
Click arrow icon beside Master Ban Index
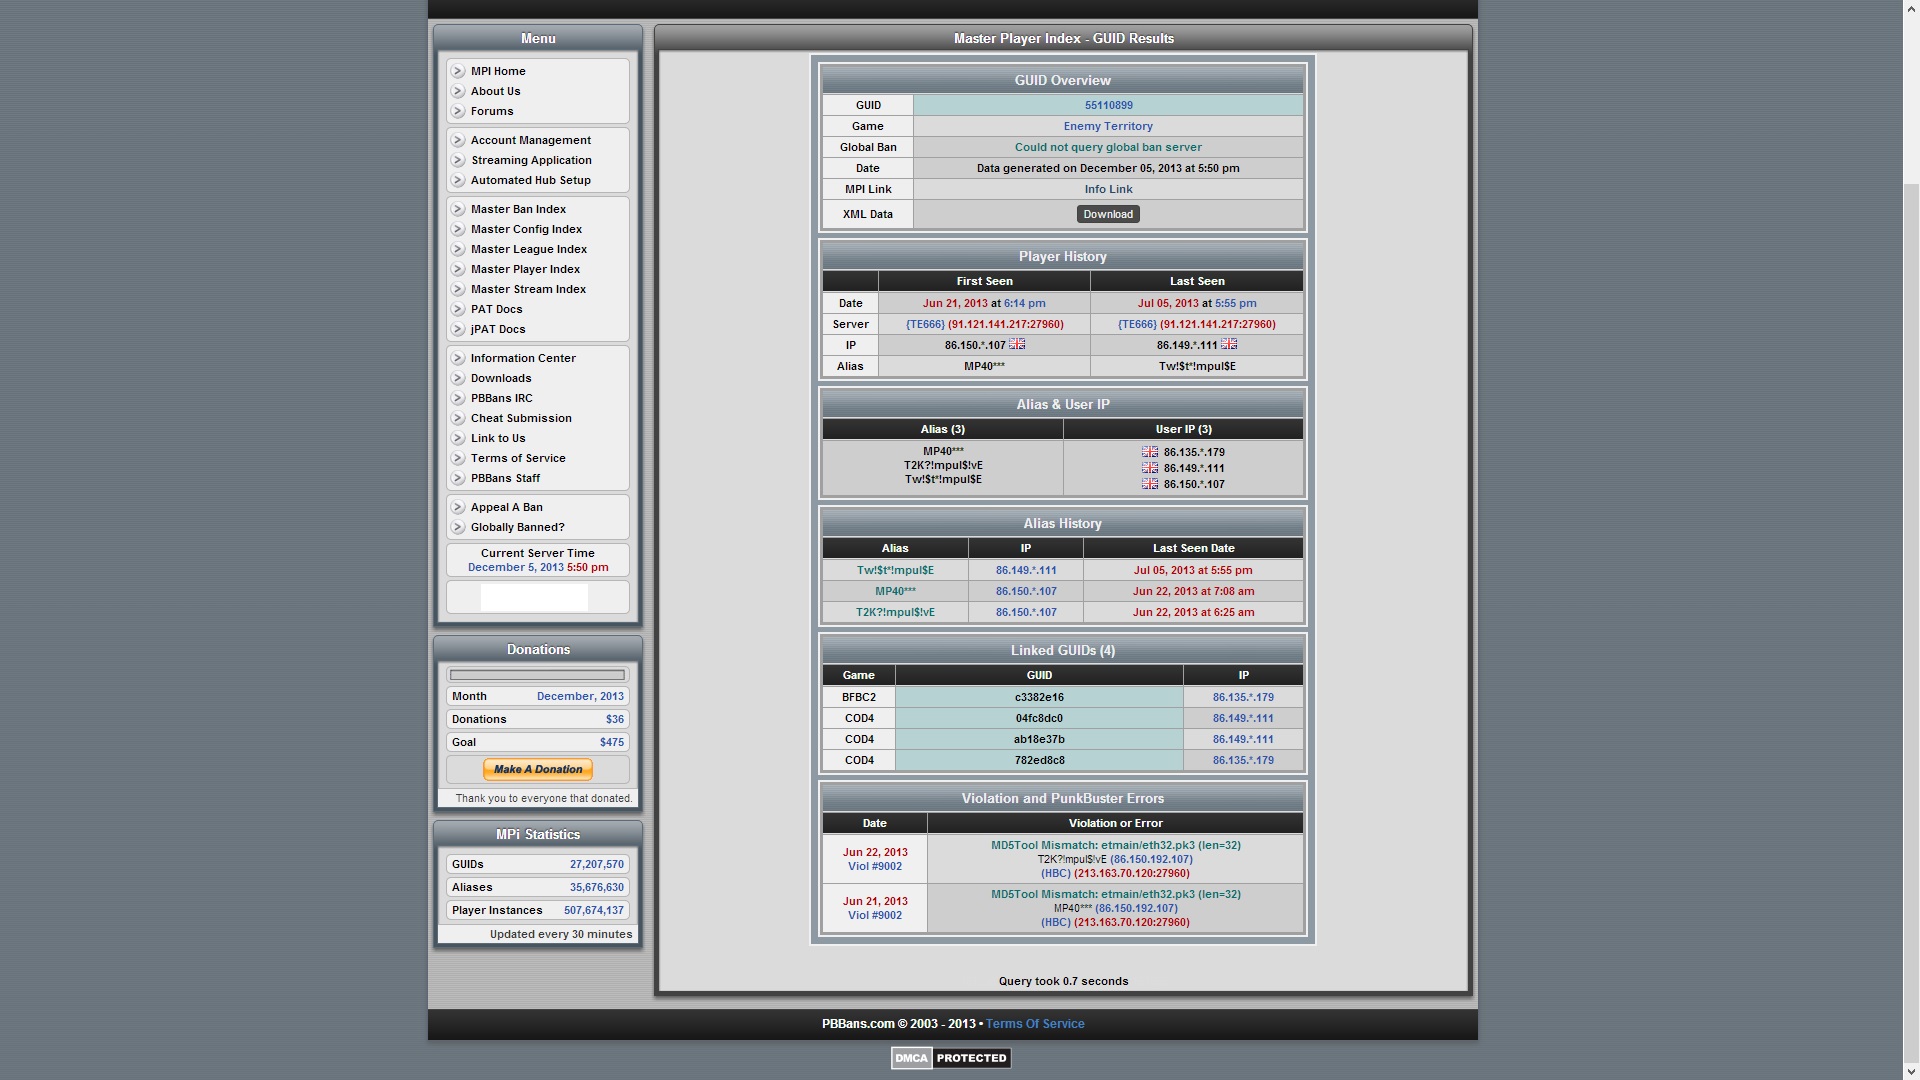(458, 209)
